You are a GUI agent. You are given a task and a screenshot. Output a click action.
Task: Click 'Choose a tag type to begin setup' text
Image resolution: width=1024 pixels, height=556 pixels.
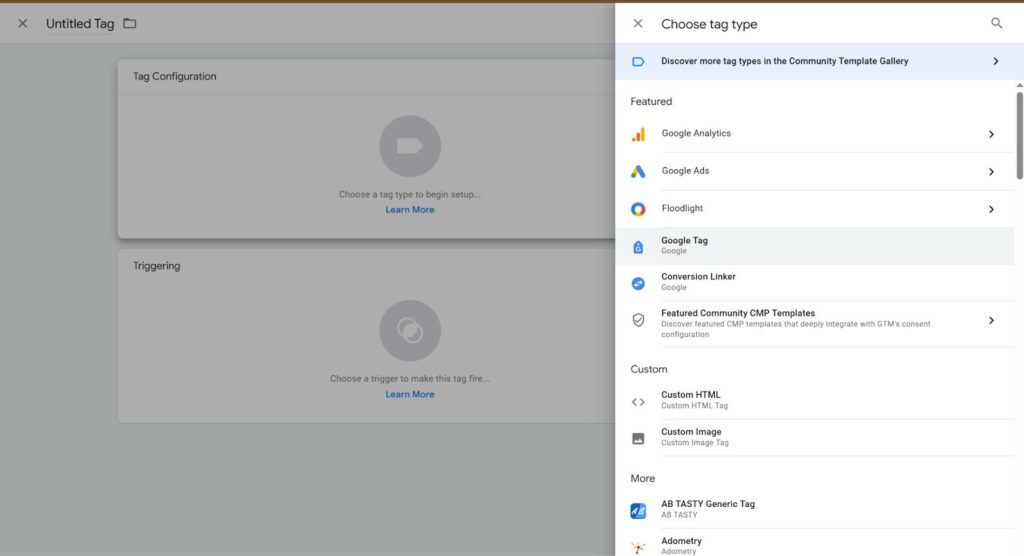click(x=409, y=195)
